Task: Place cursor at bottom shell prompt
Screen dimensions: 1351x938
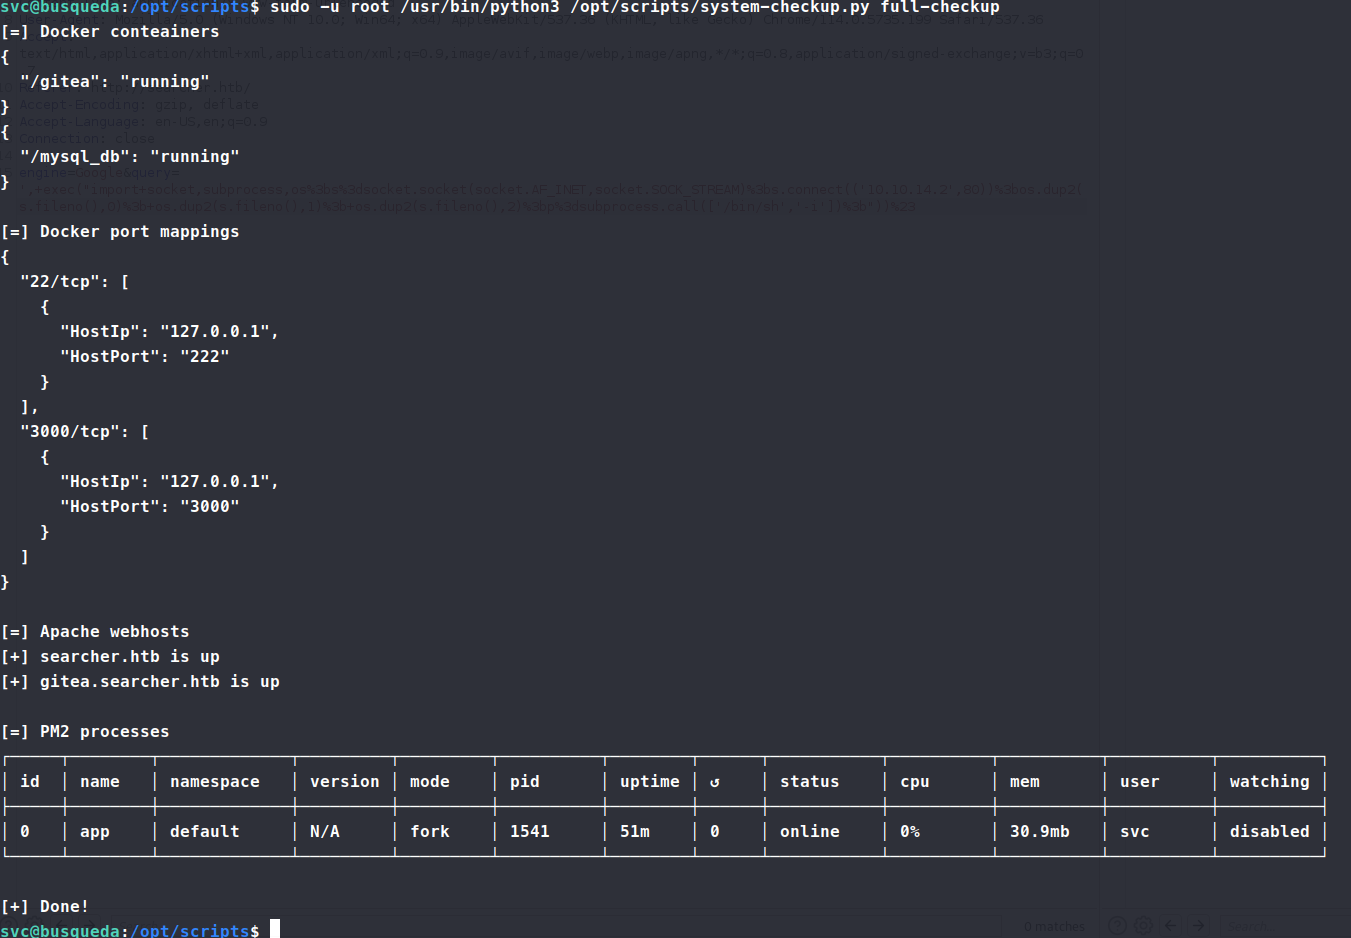Action: pyautogui.click(x=275, y=929)
